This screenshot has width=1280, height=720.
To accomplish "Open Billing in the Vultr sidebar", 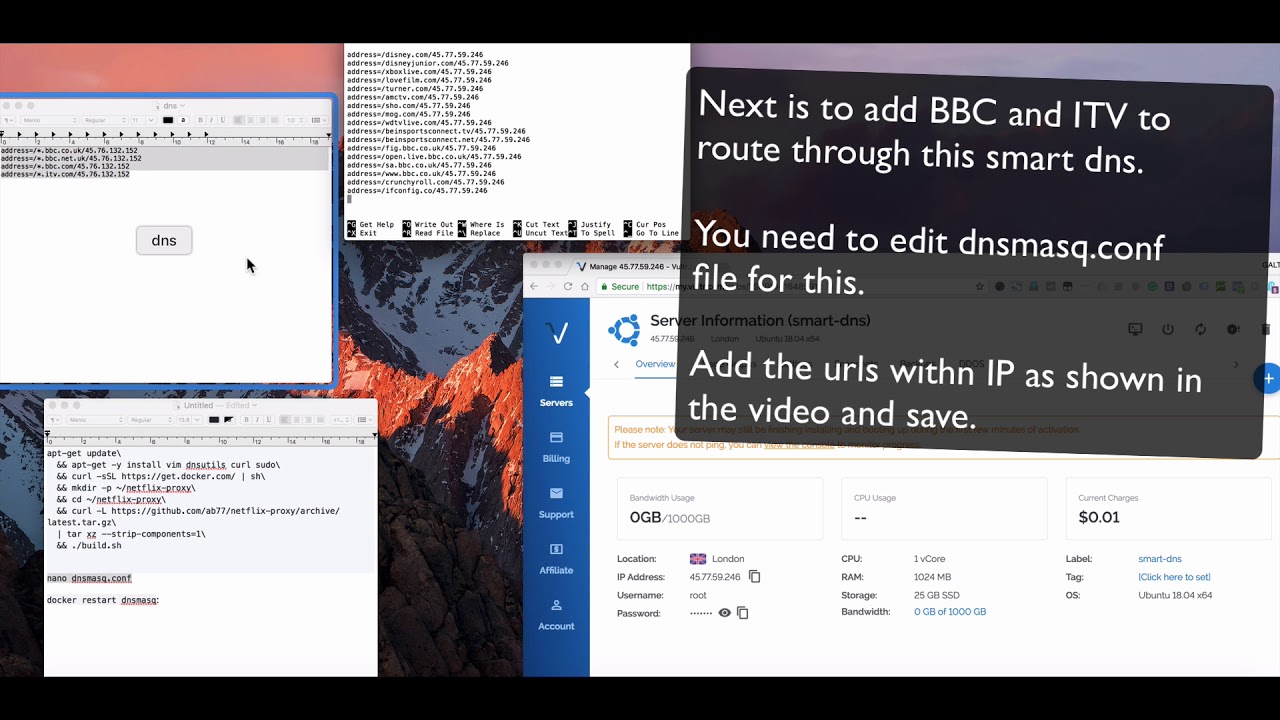I will pyautogui.click(x=556, y=447).
